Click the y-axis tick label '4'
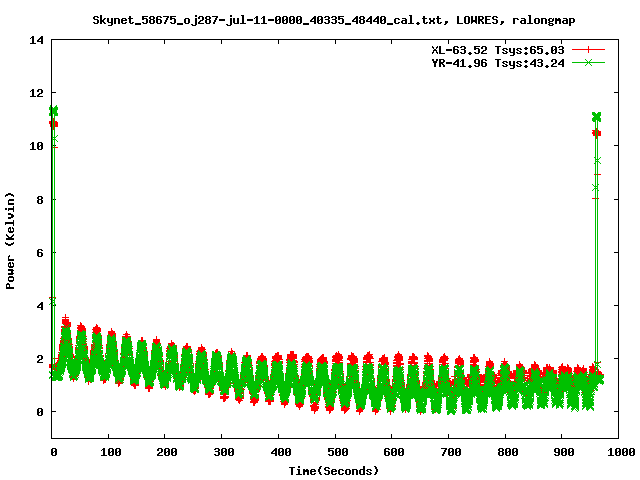This screenshot has height=480, width=640. [40, 306]
